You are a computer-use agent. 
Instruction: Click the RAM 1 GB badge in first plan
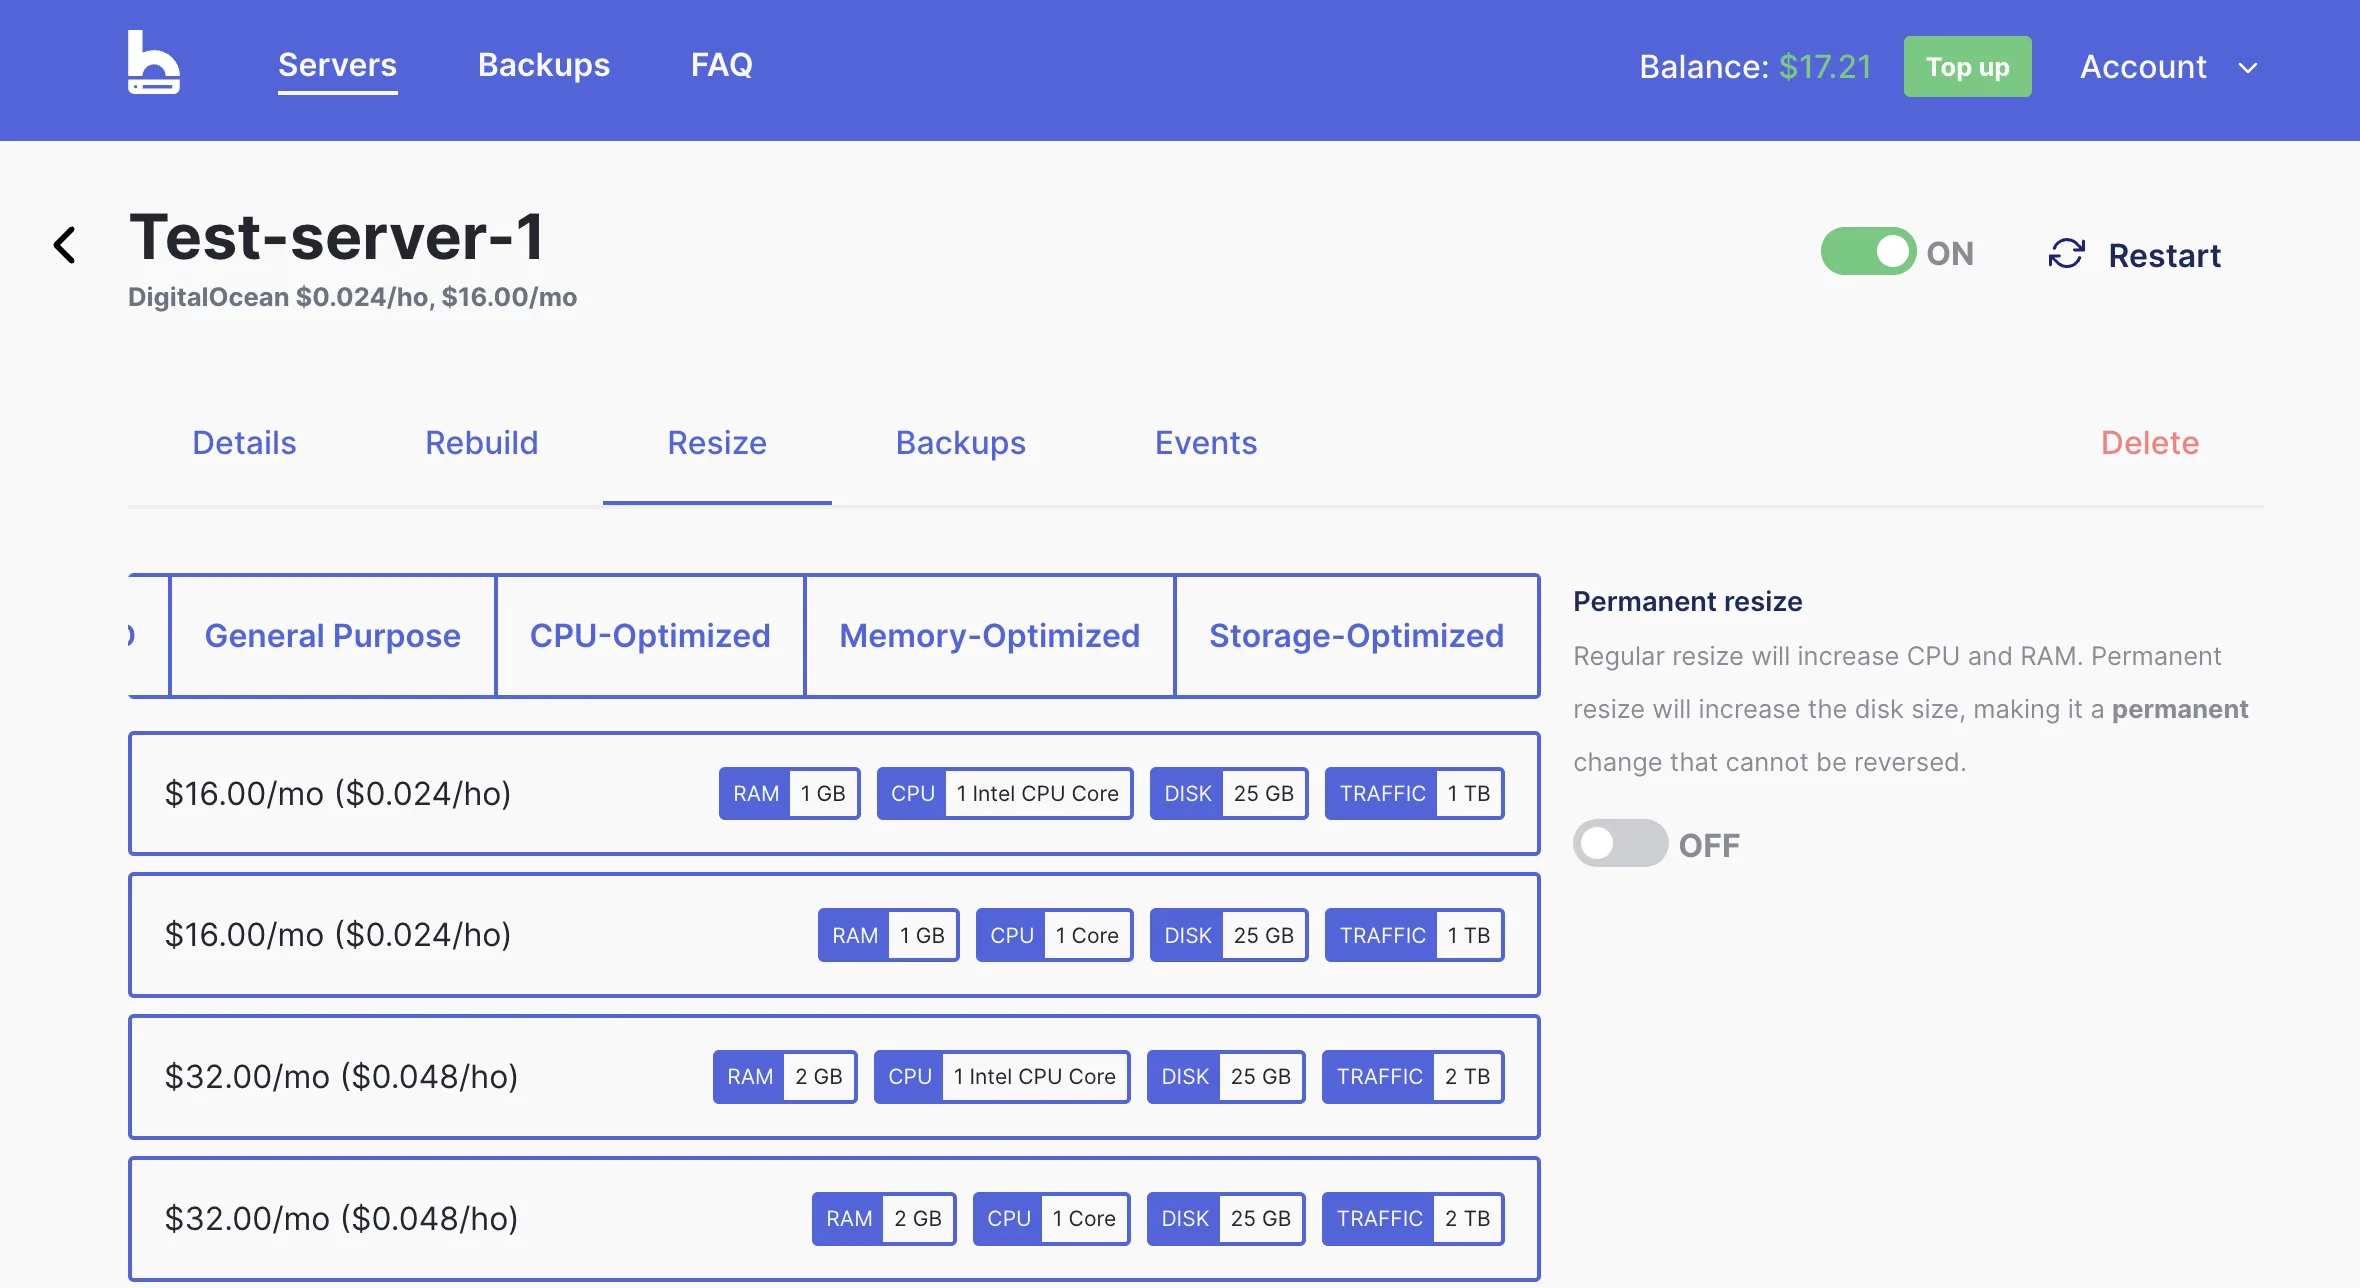(x=789, y=793)
